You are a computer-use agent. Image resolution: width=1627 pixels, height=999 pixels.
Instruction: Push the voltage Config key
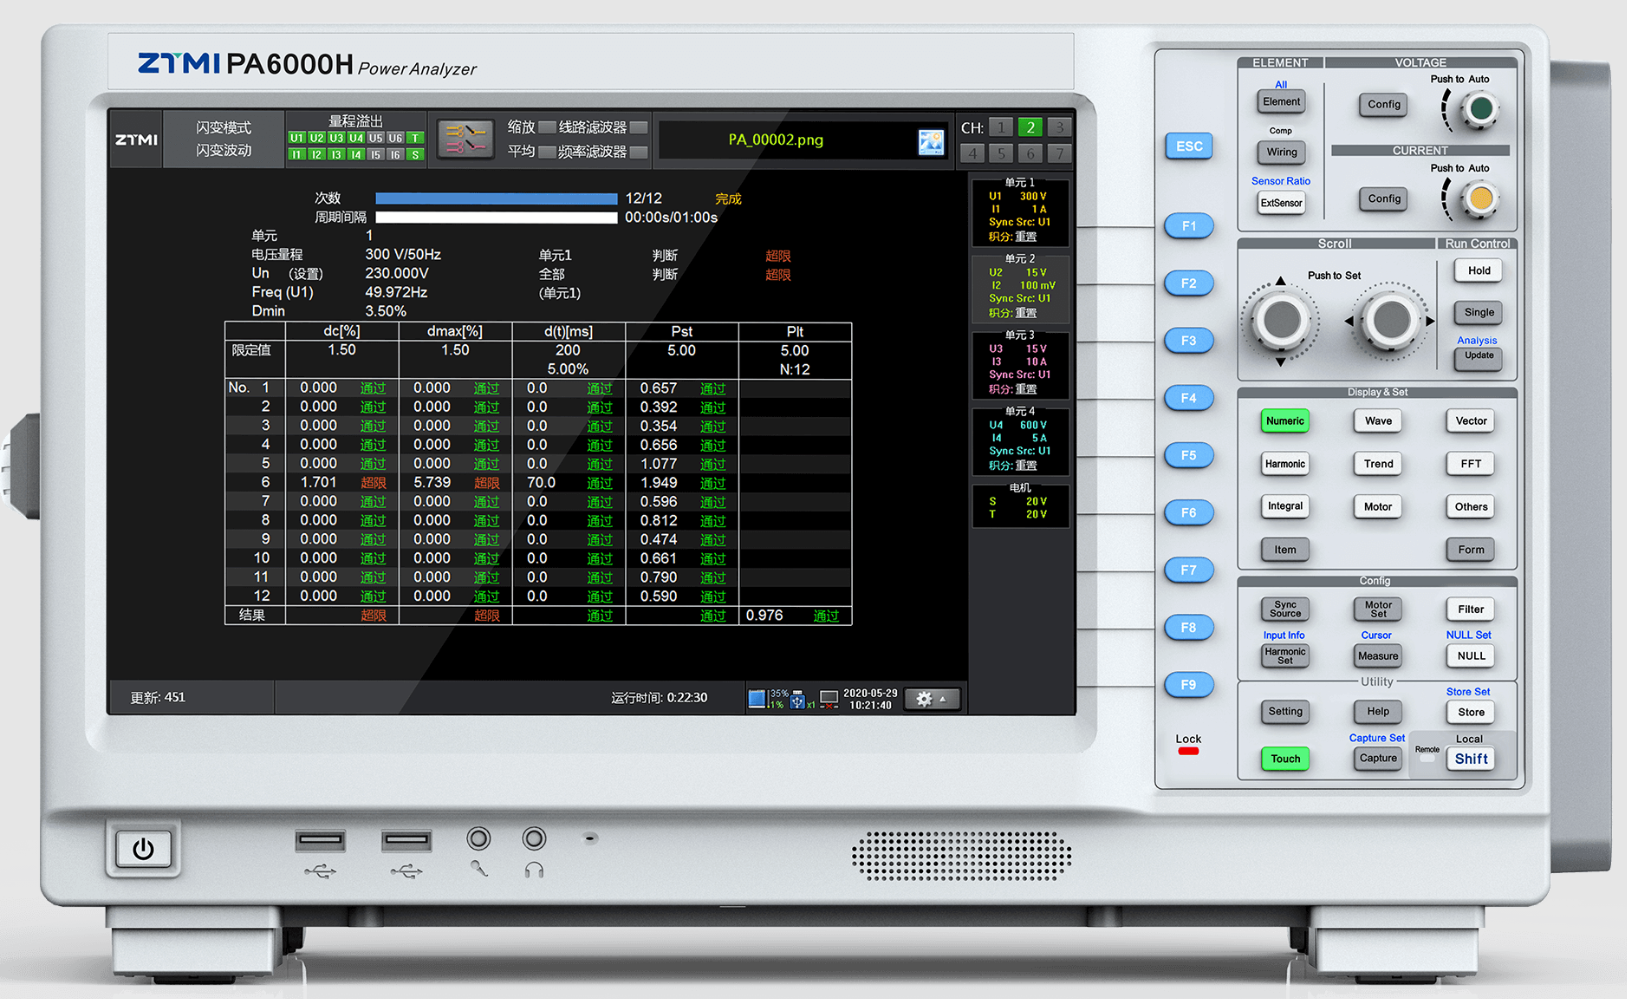click(x=1384, y=104)
